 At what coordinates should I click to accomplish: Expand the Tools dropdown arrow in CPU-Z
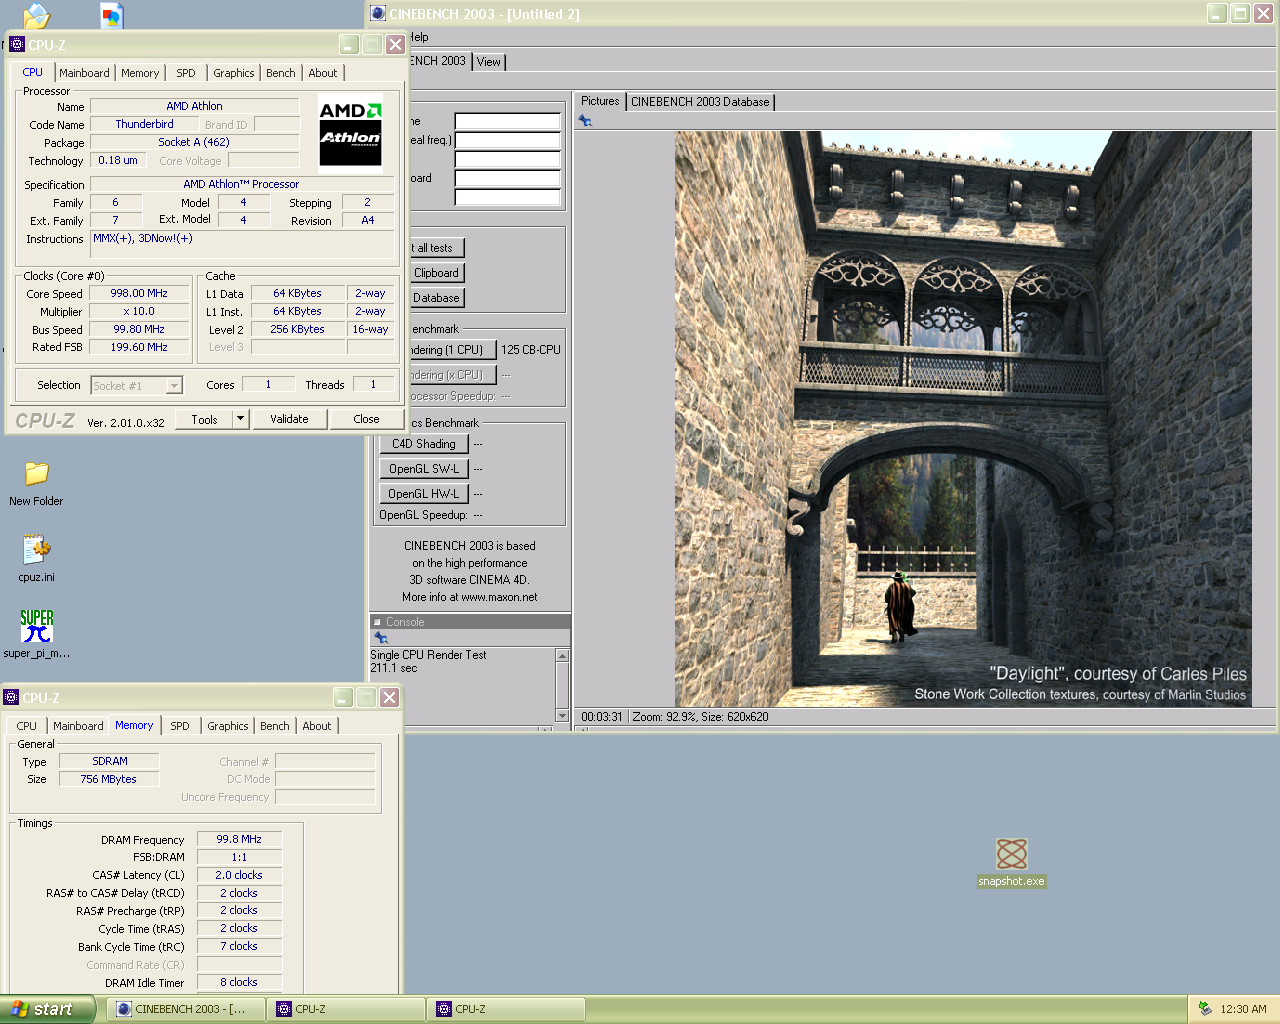pos(240,419)
